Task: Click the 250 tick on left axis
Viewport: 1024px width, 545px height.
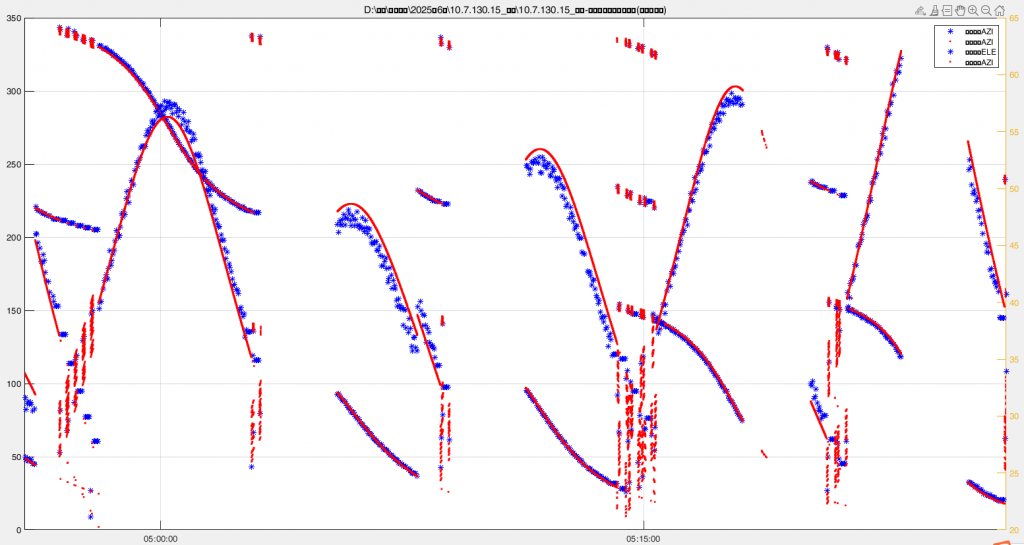Action: tap(14, 164)
